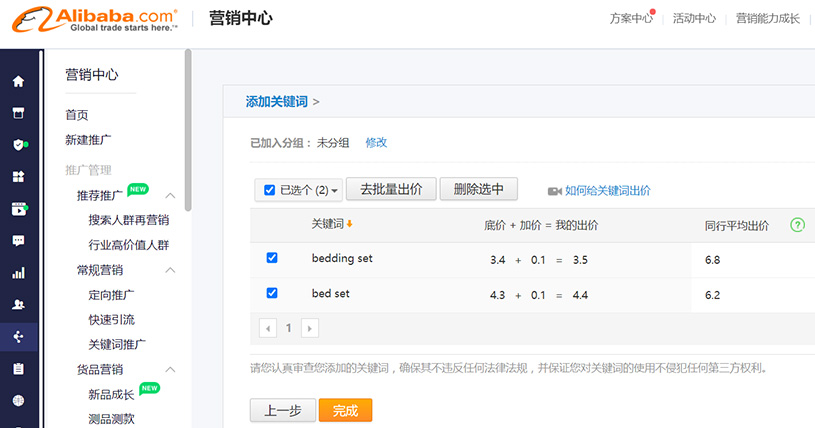Open the home icon in dark sidebar
The width and height of the screenshot is (815, 428).
(18, 81)
